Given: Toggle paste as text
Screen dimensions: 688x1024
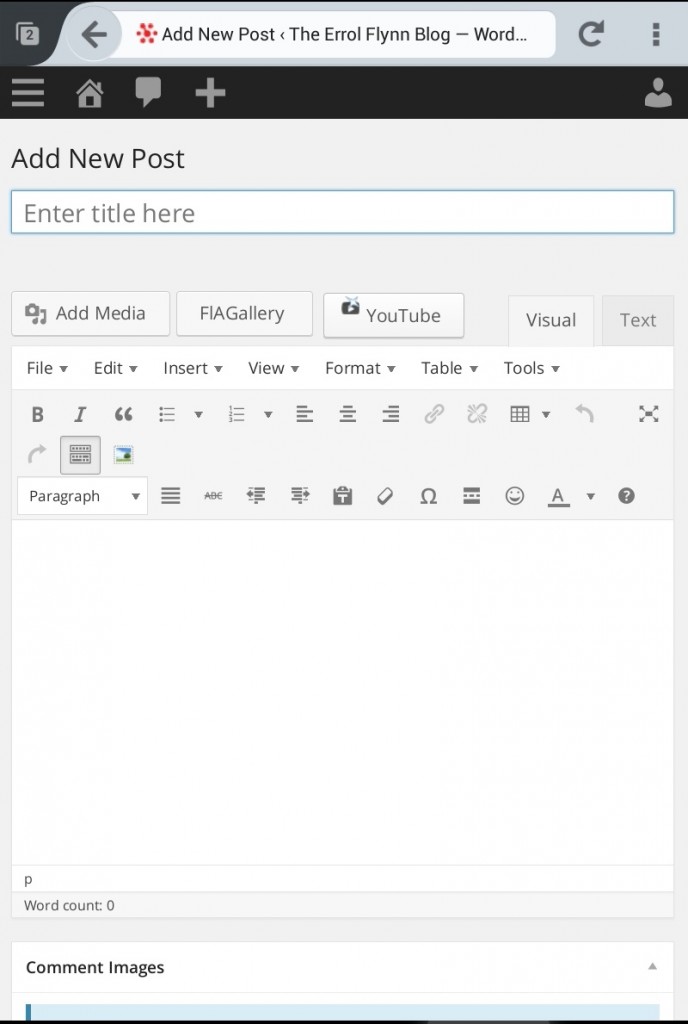Looking at the screenshot, I should point(343,496).
